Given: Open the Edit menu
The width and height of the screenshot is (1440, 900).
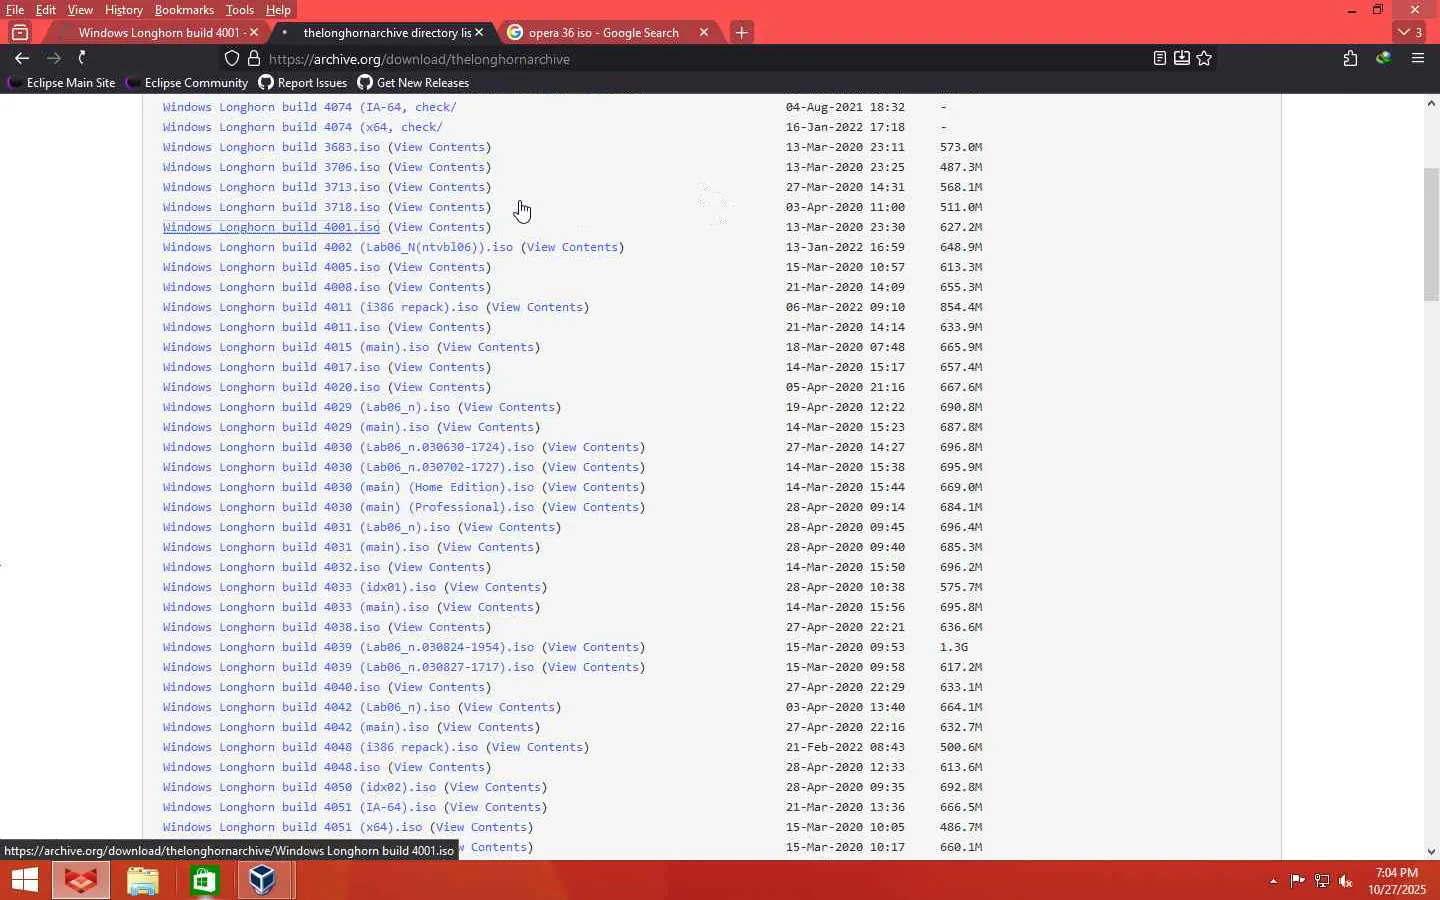Looking at the screenshot, I should click(46, 10).
